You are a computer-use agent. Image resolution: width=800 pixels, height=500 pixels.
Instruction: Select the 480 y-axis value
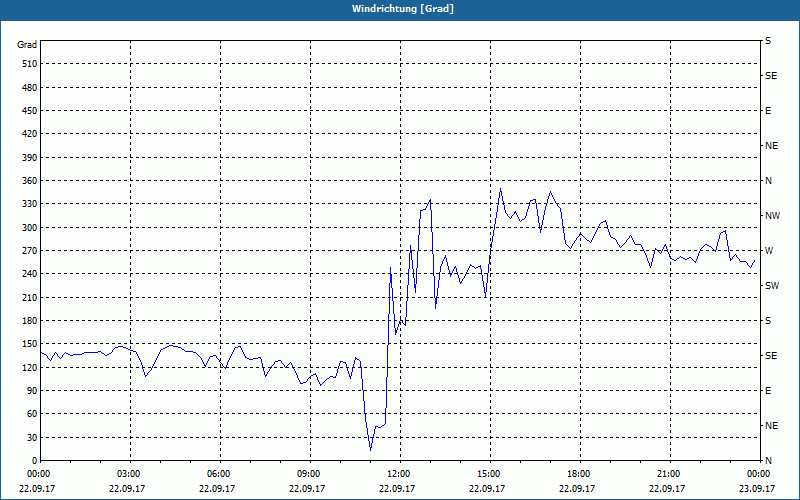pyautogui.click(x=30, y=87)
